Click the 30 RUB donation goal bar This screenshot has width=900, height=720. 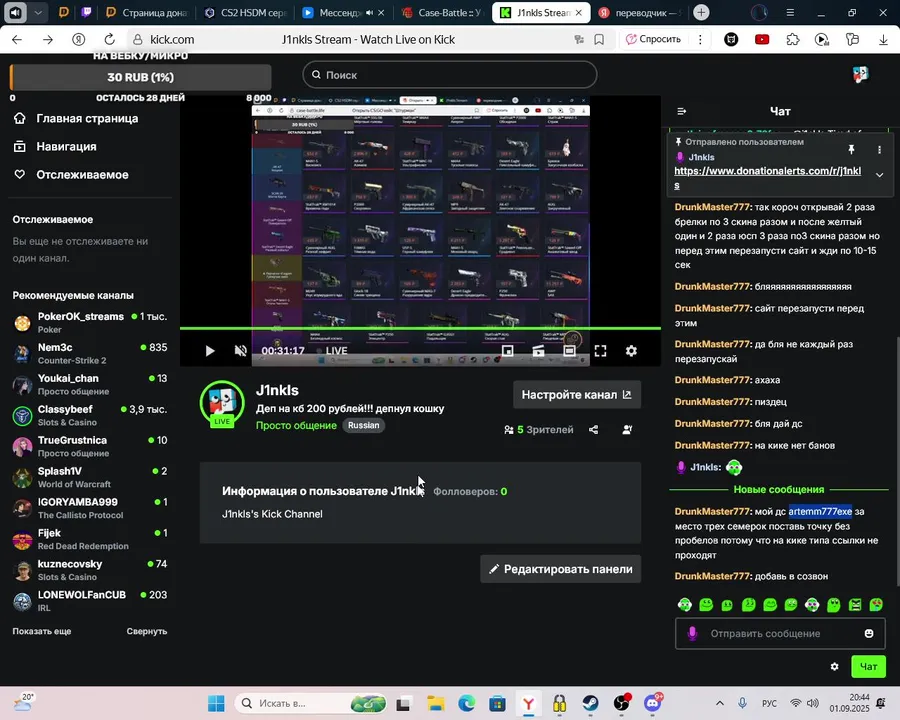141,77
